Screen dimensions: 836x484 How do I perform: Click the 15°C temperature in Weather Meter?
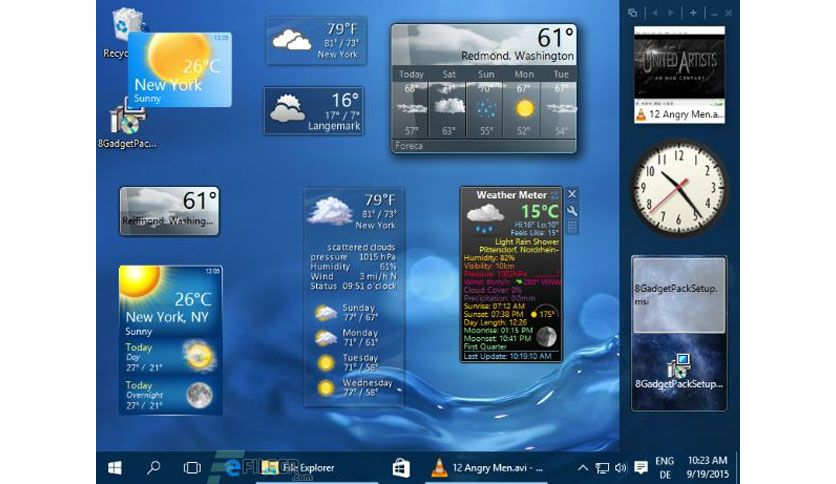[x=540, y=212]
